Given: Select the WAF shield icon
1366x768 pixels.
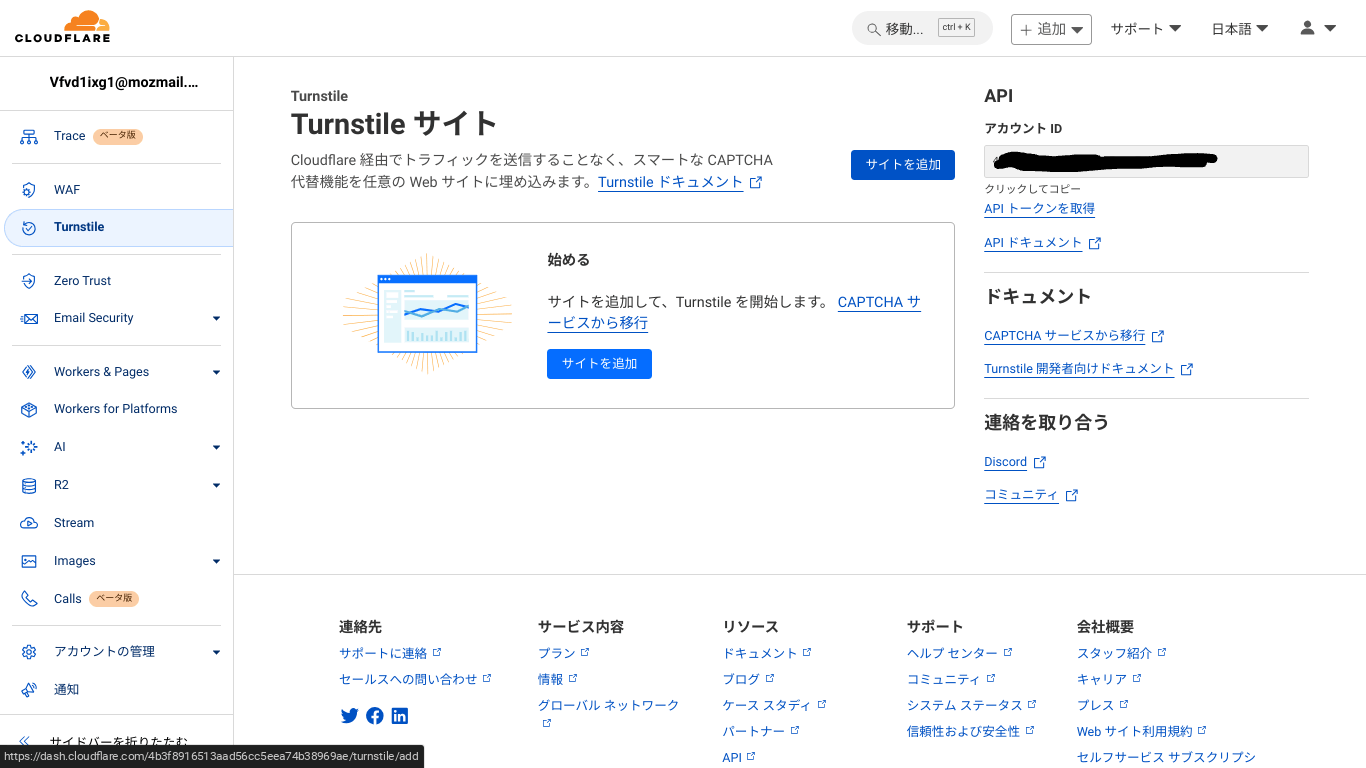Looking at the screenshot, I should coord(29,190).
